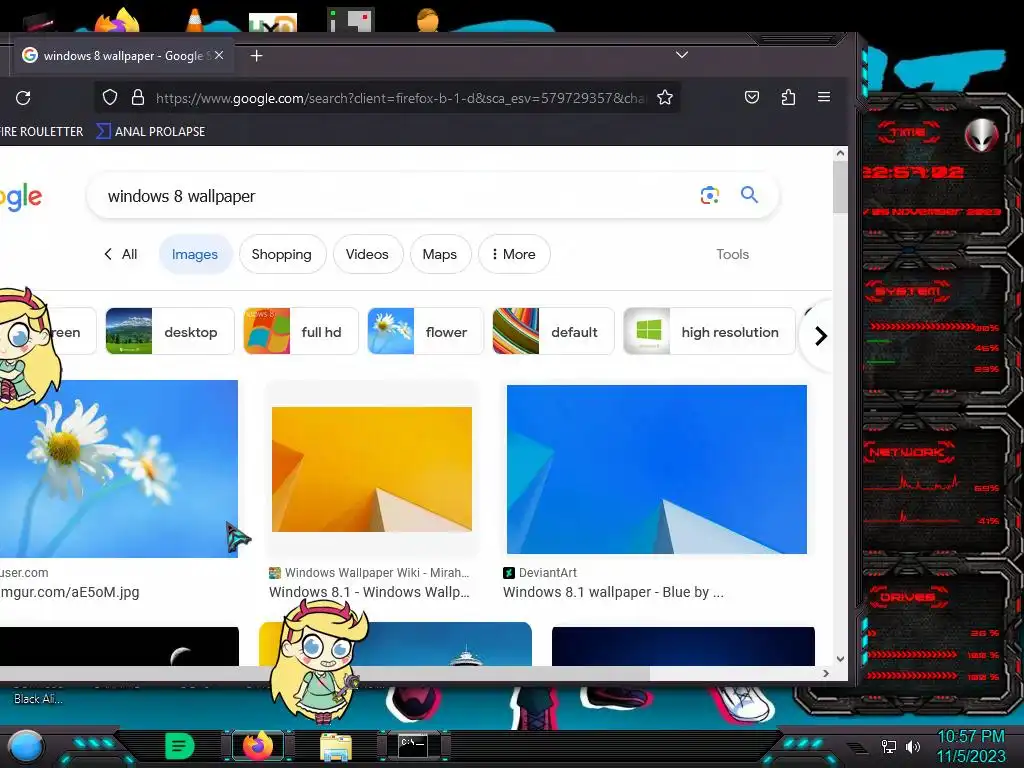Open the VLC cone desktop icon
Viewport: 1024px width, 768px height.
tap(195, 20)
